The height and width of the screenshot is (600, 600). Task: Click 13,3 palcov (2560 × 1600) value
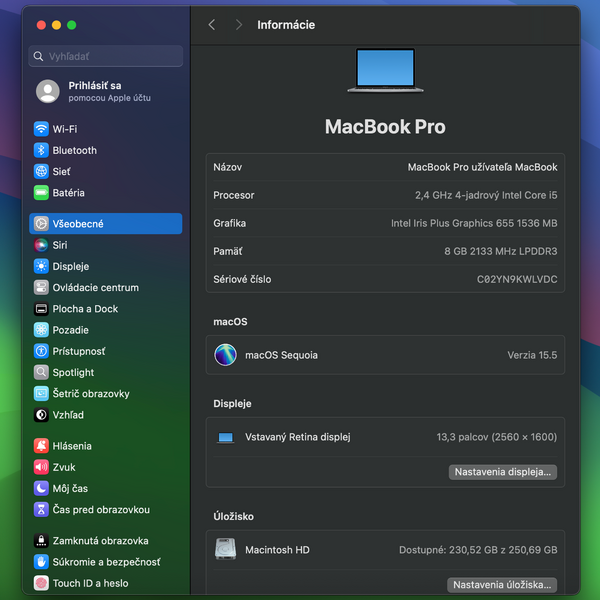(497, 437)
